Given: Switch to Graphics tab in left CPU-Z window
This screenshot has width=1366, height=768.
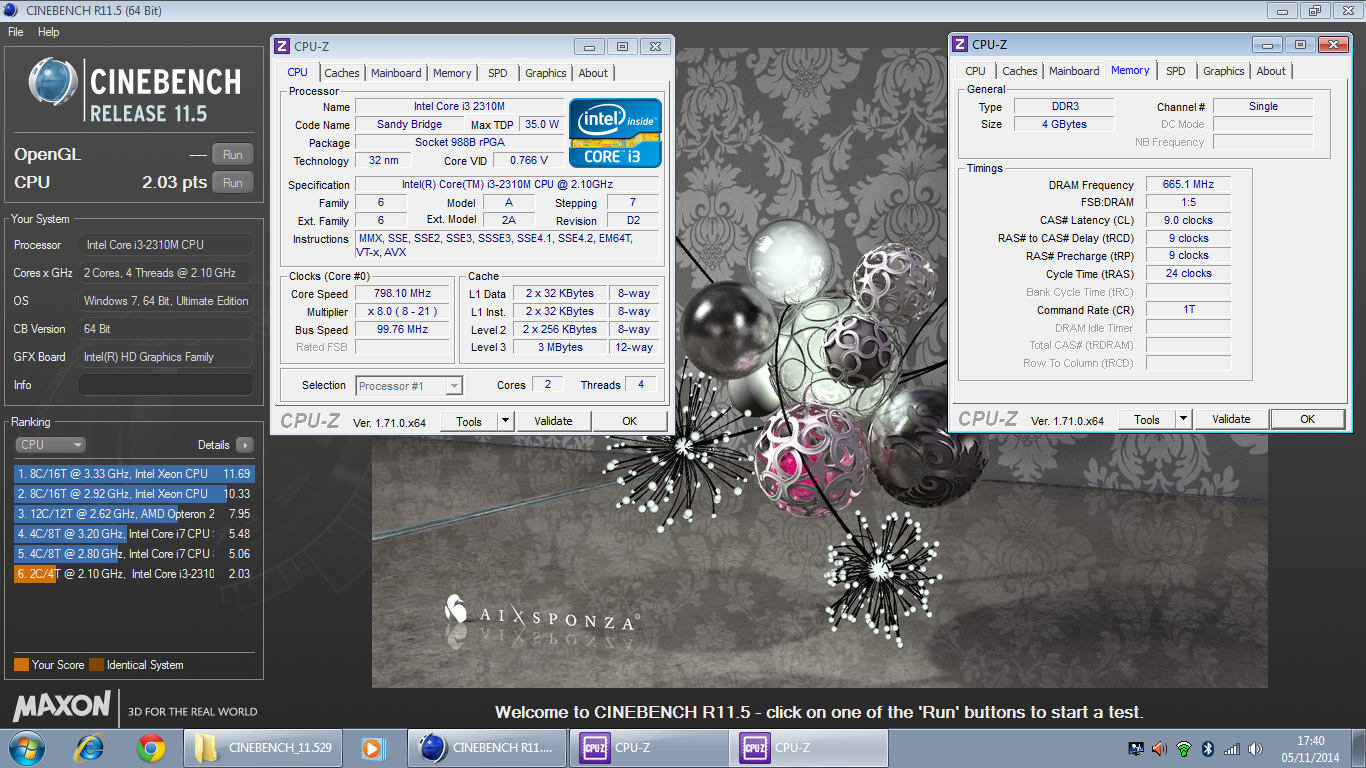Looking at the screenshot, I should tap(546, 73).
